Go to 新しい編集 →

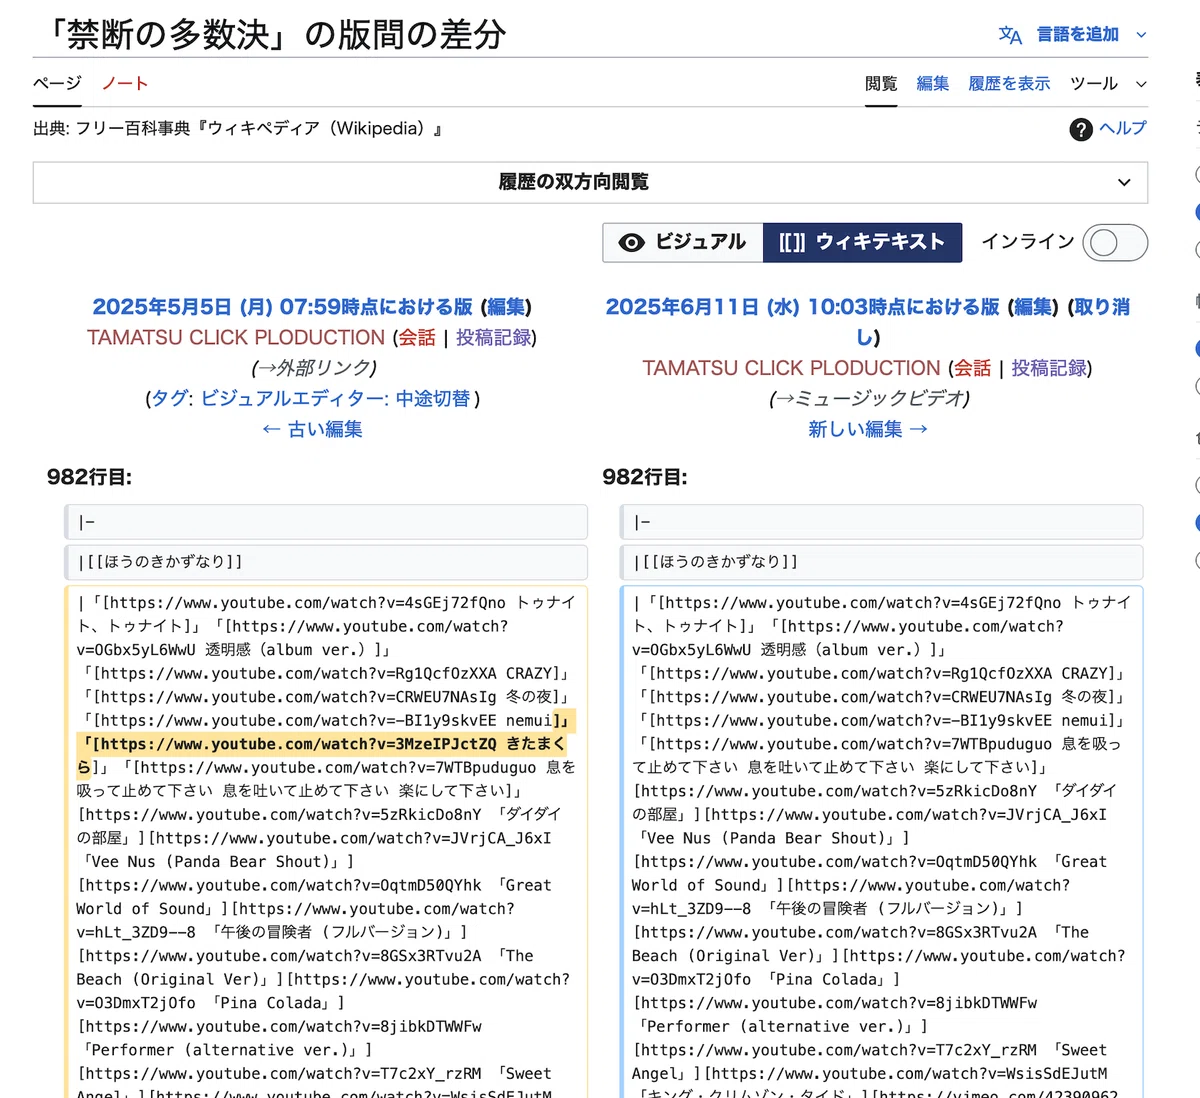[868, 429]
